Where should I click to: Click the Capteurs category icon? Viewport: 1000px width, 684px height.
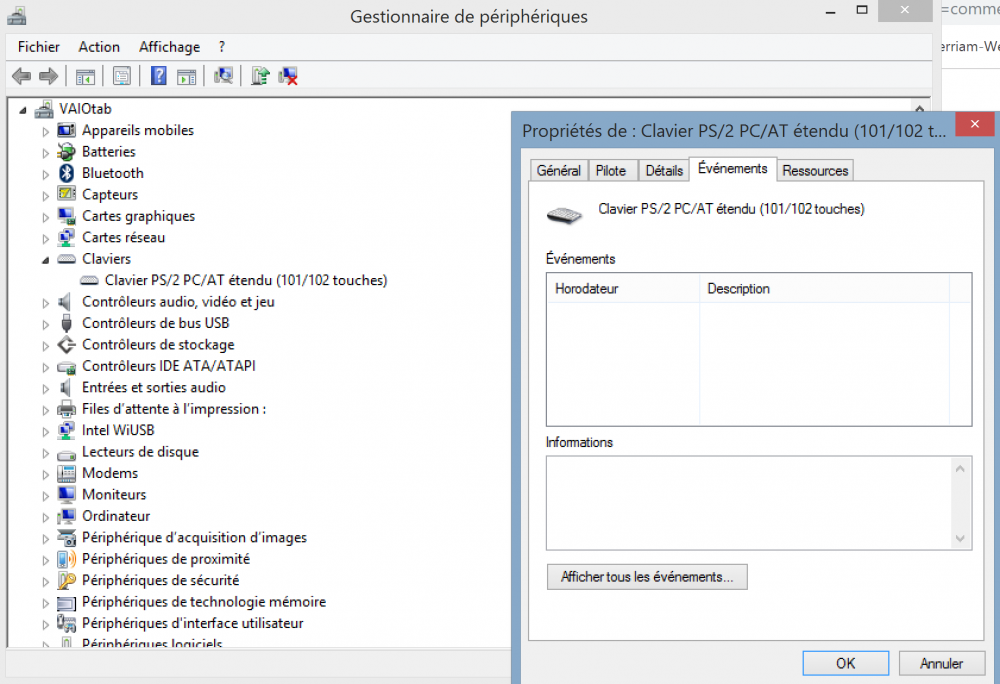coord(66,194)
